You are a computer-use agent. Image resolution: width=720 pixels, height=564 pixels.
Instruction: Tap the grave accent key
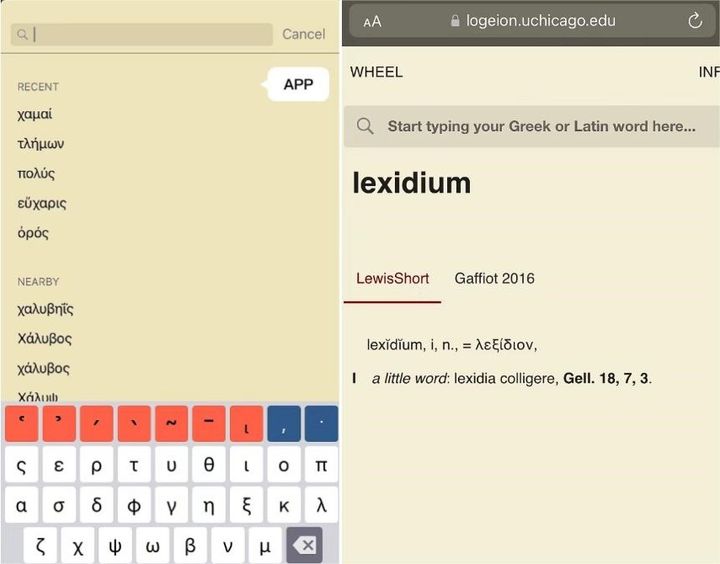tap(134, 423)
